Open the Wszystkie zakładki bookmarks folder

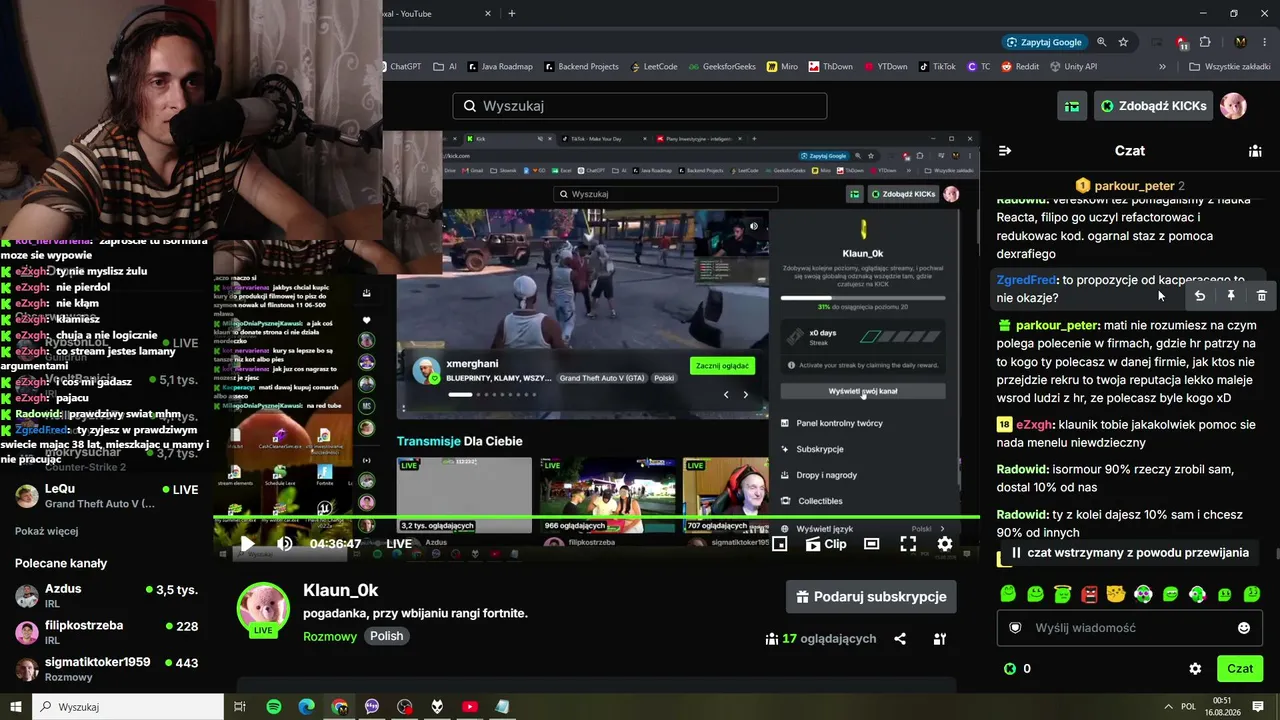click(x=1229, y=67)
